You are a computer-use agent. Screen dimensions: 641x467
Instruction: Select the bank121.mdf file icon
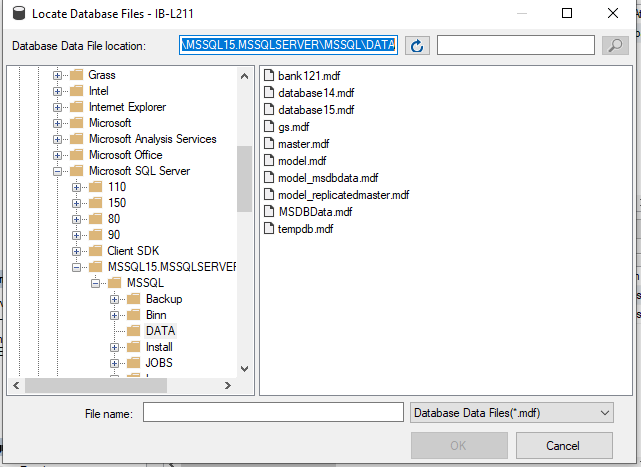click(x=268, y=77)
